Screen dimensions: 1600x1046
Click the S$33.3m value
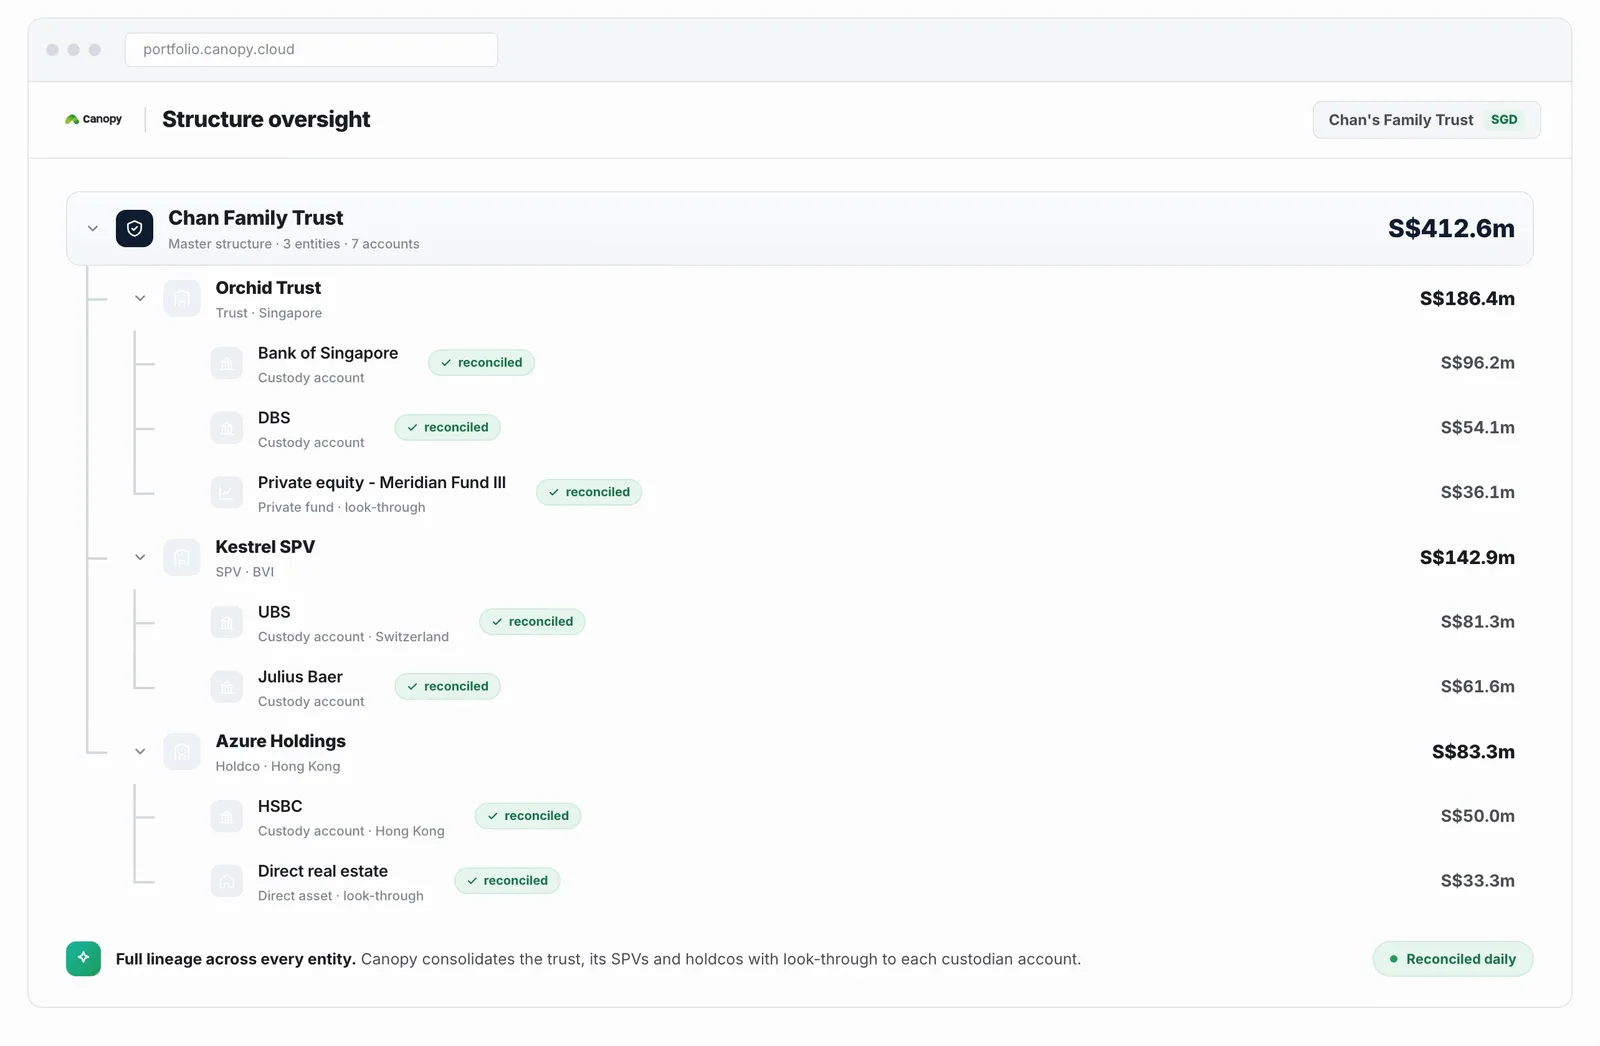click(x=1477, y=881)
